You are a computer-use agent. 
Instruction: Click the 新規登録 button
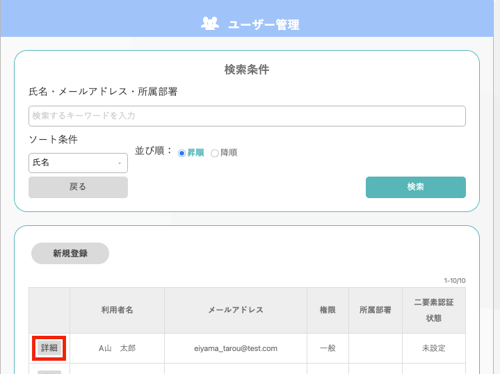click(70, 253)
